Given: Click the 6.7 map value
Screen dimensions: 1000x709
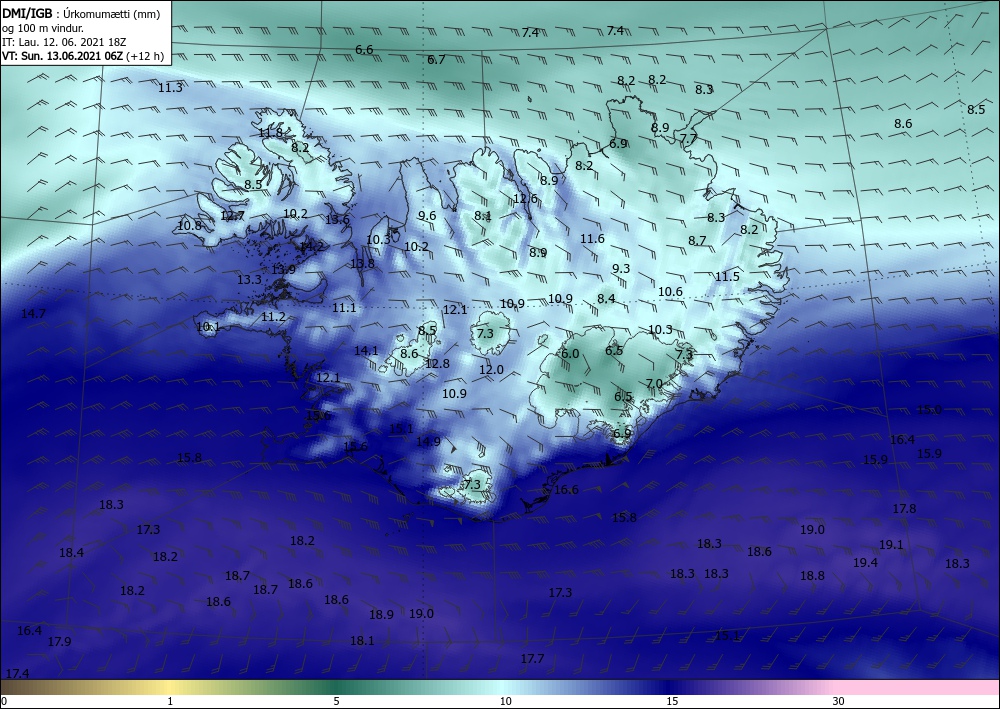Looking at the screenshot, I should click(x=436, y=60).
